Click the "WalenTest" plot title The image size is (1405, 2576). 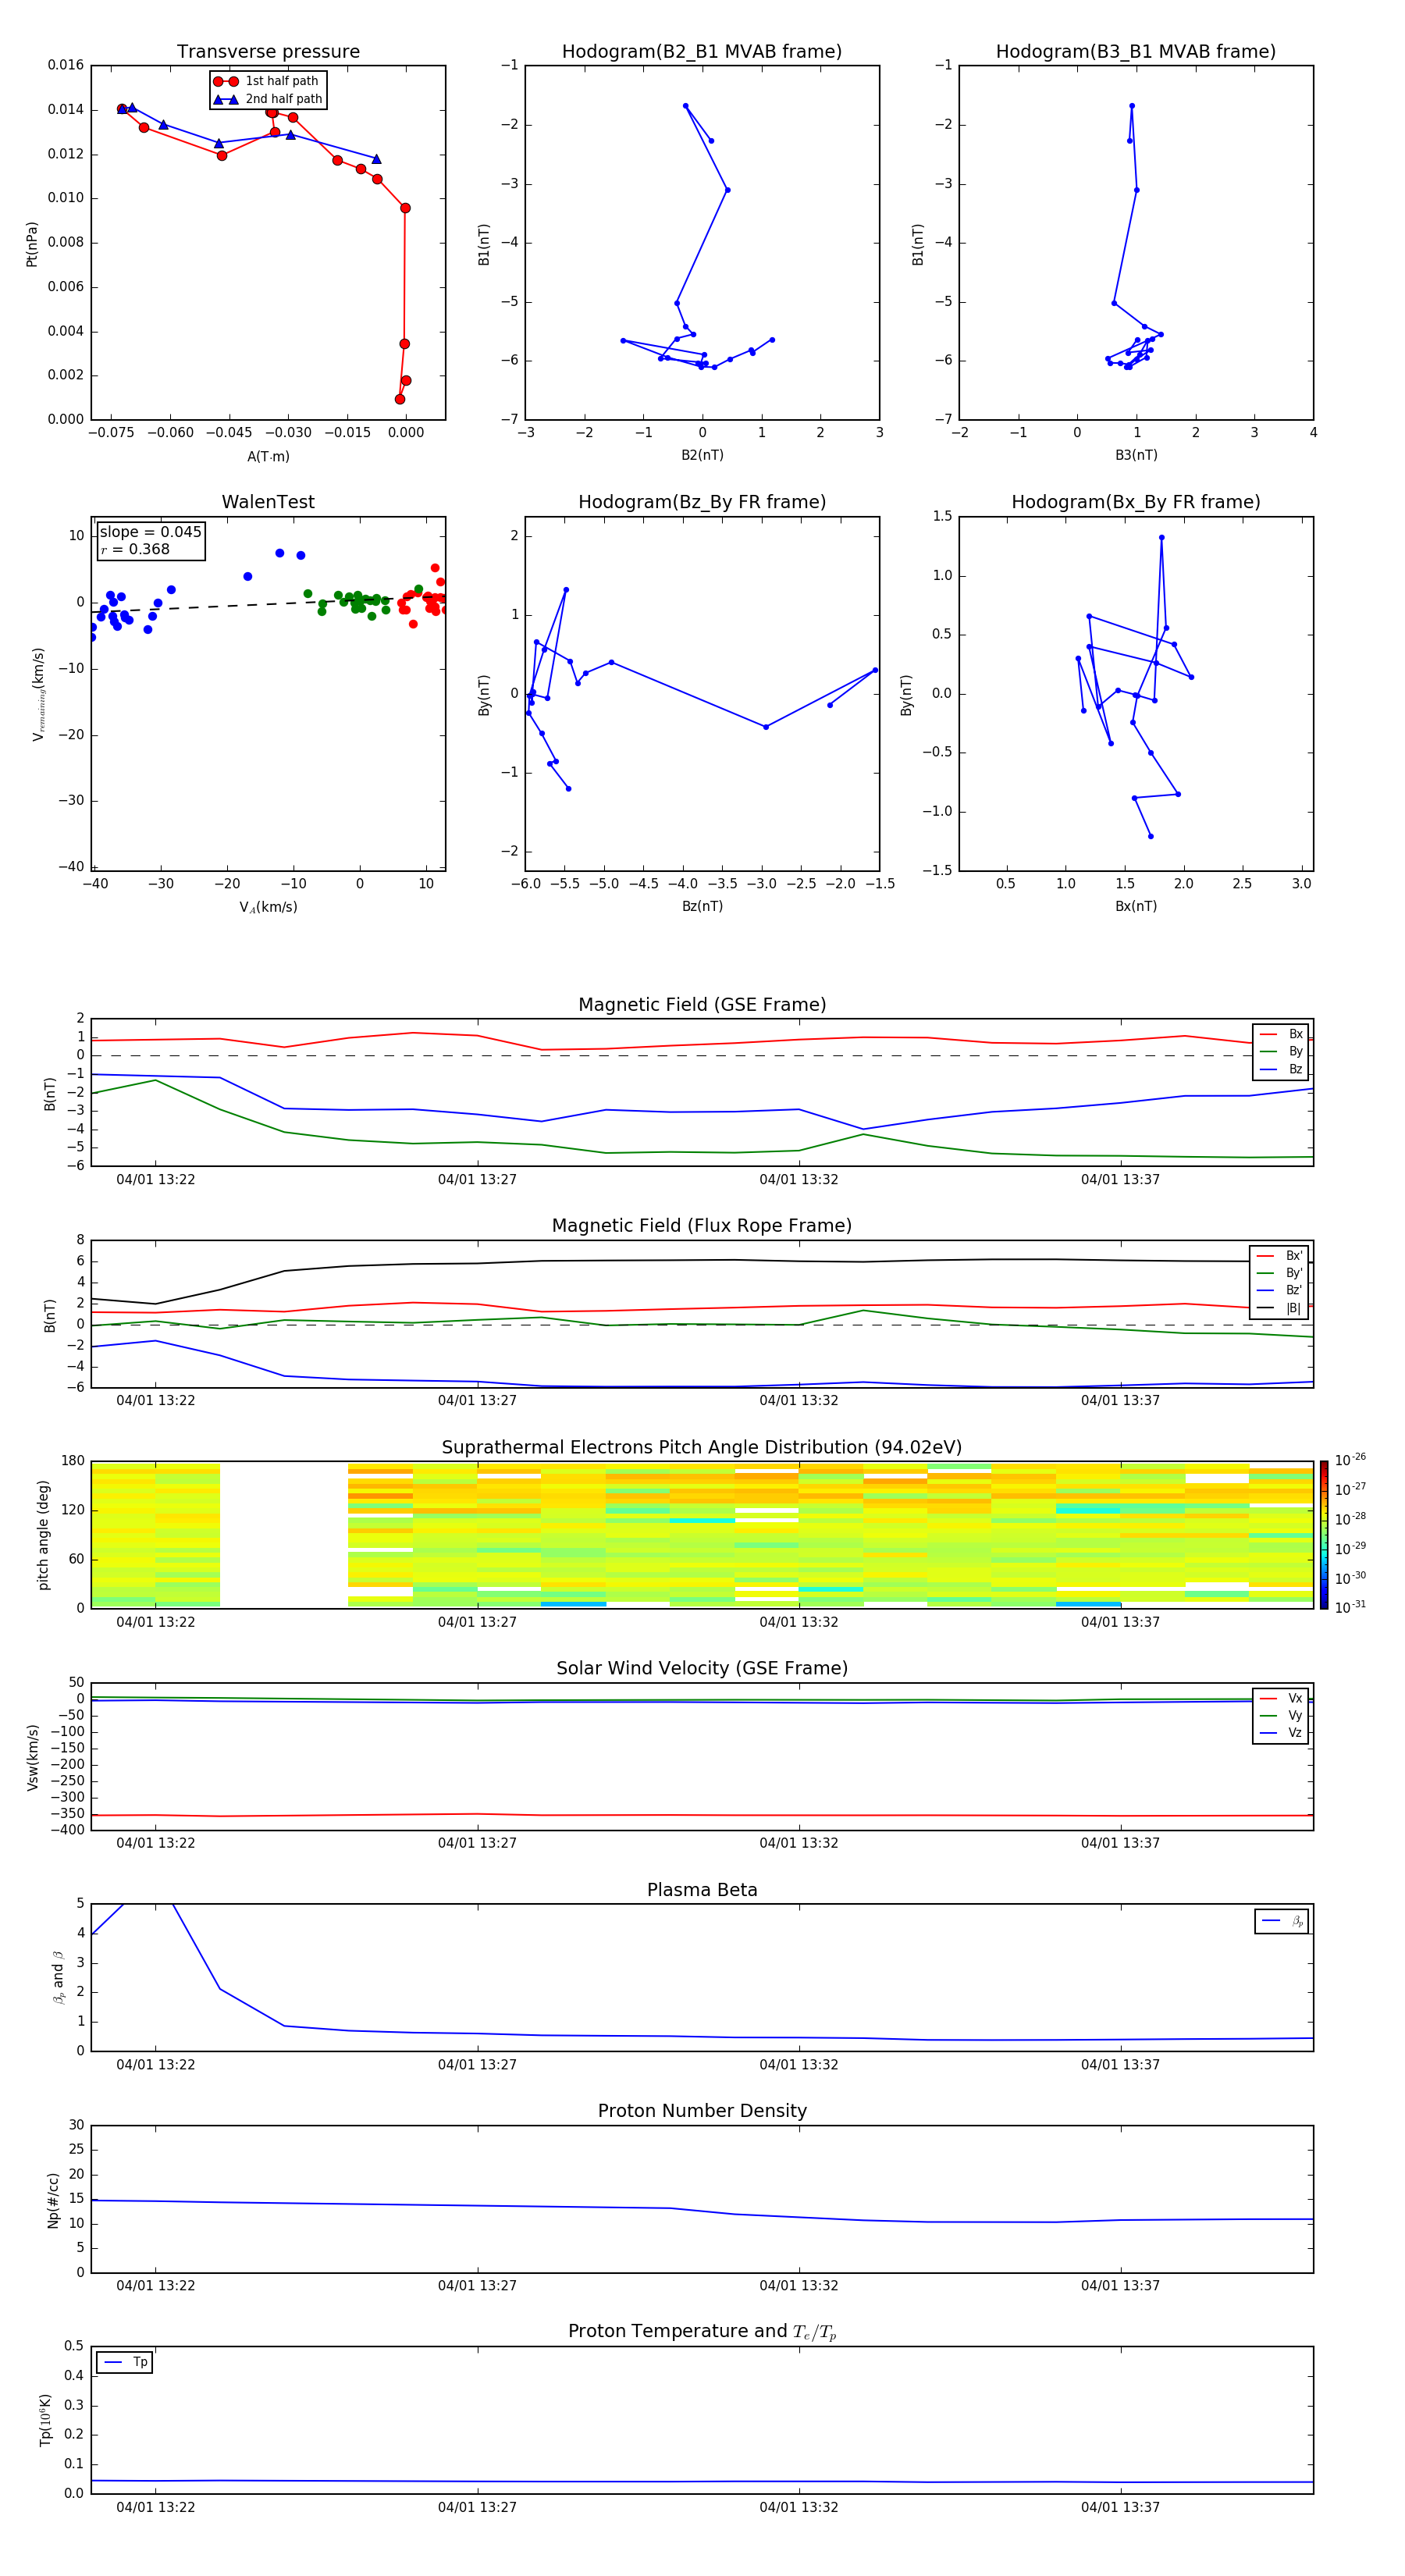268,502
